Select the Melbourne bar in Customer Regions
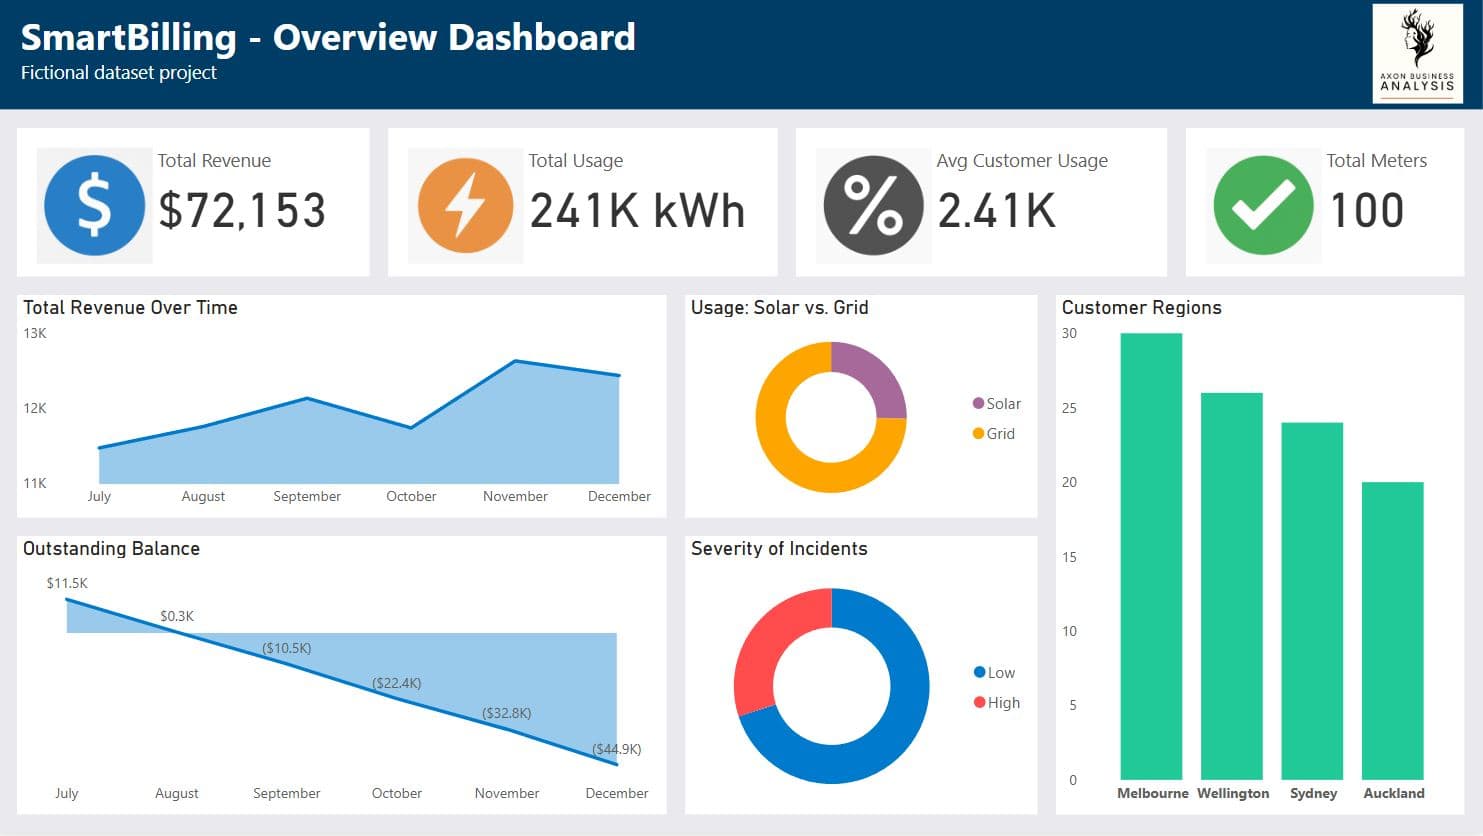 click(1151, 556)
